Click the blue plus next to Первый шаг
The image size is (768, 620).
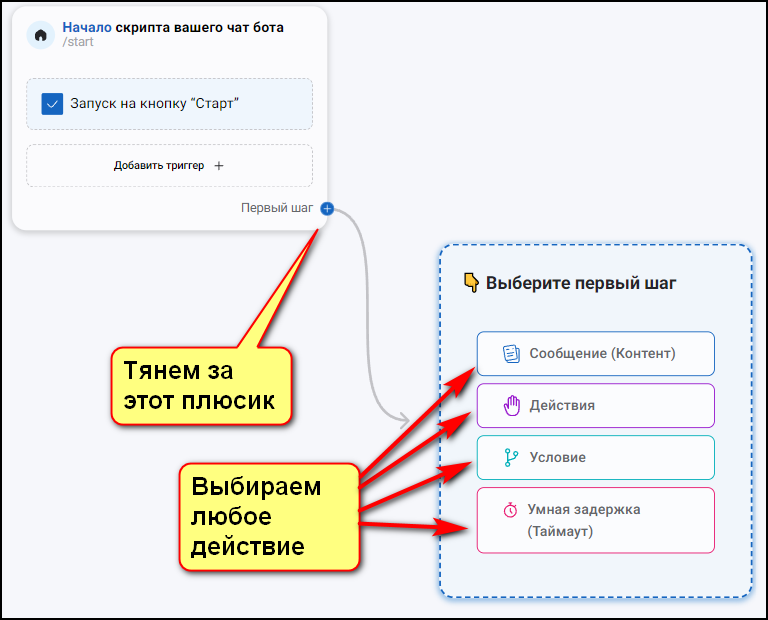327,209
